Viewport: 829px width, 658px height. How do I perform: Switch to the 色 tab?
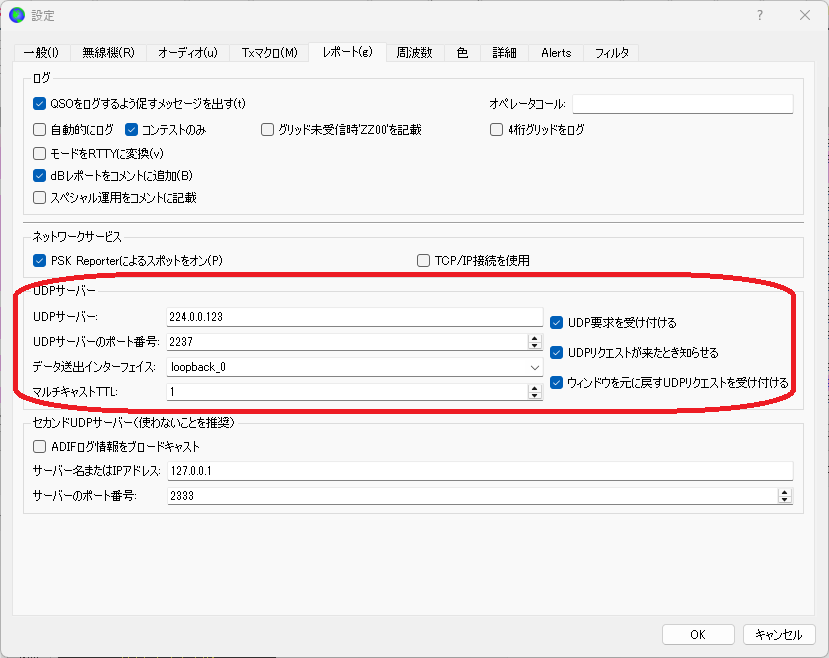coord(462,53)
